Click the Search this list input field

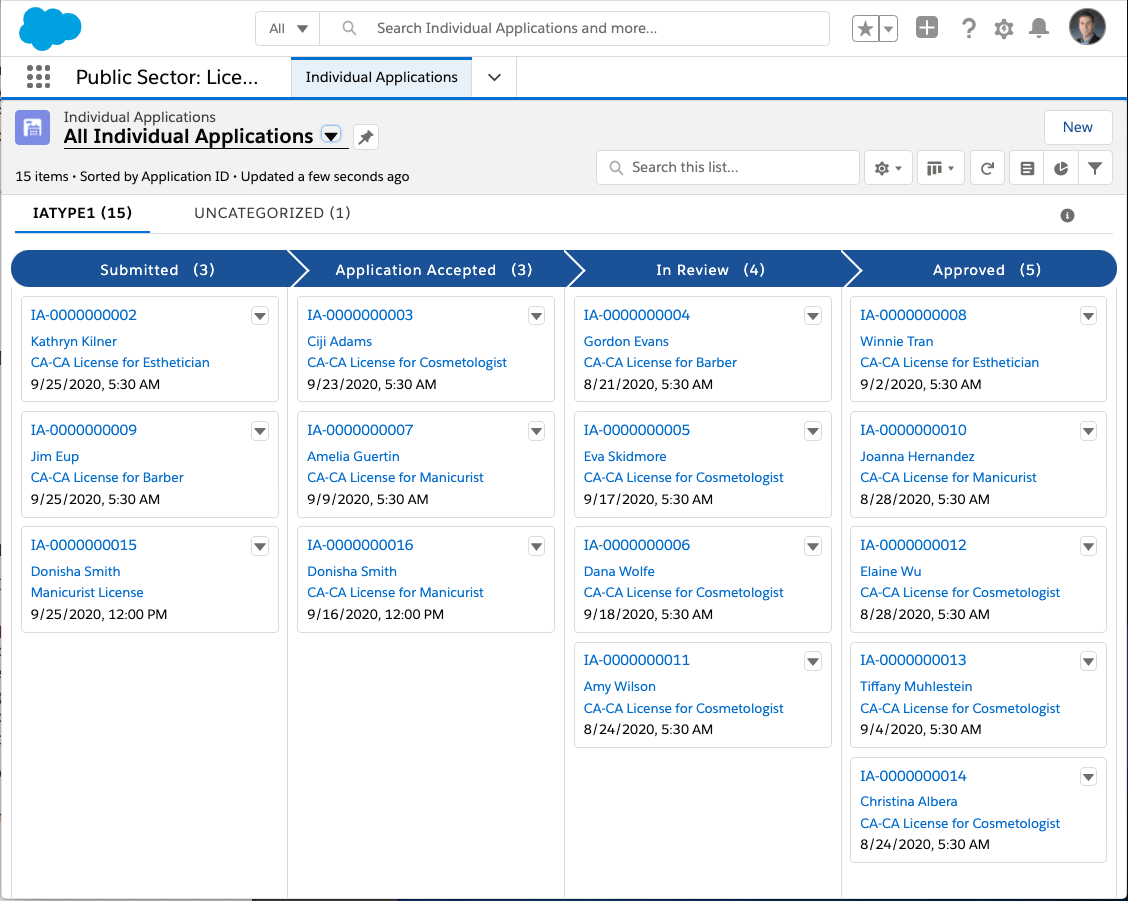click(x=727, y=167)
